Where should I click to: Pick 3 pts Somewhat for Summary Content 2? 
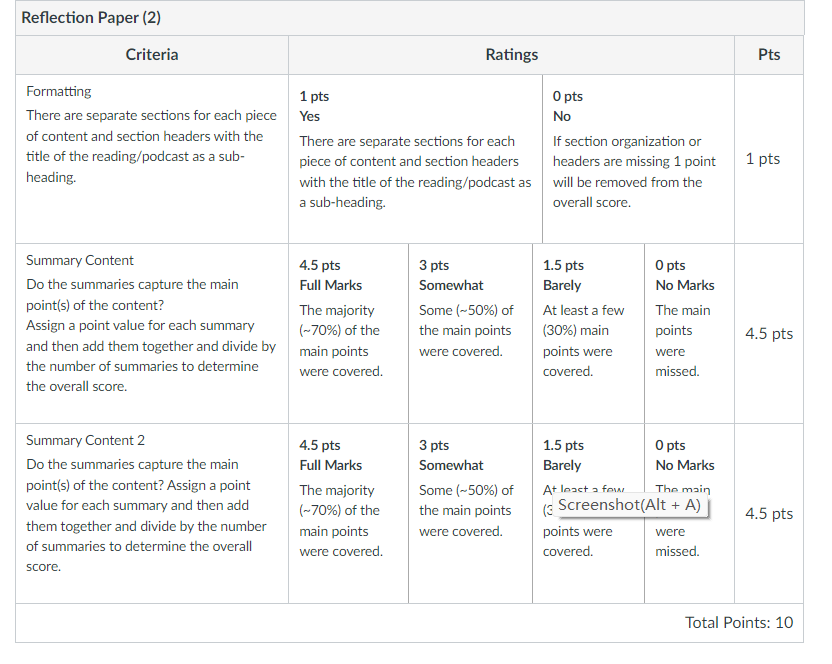[x=470, y=513]
